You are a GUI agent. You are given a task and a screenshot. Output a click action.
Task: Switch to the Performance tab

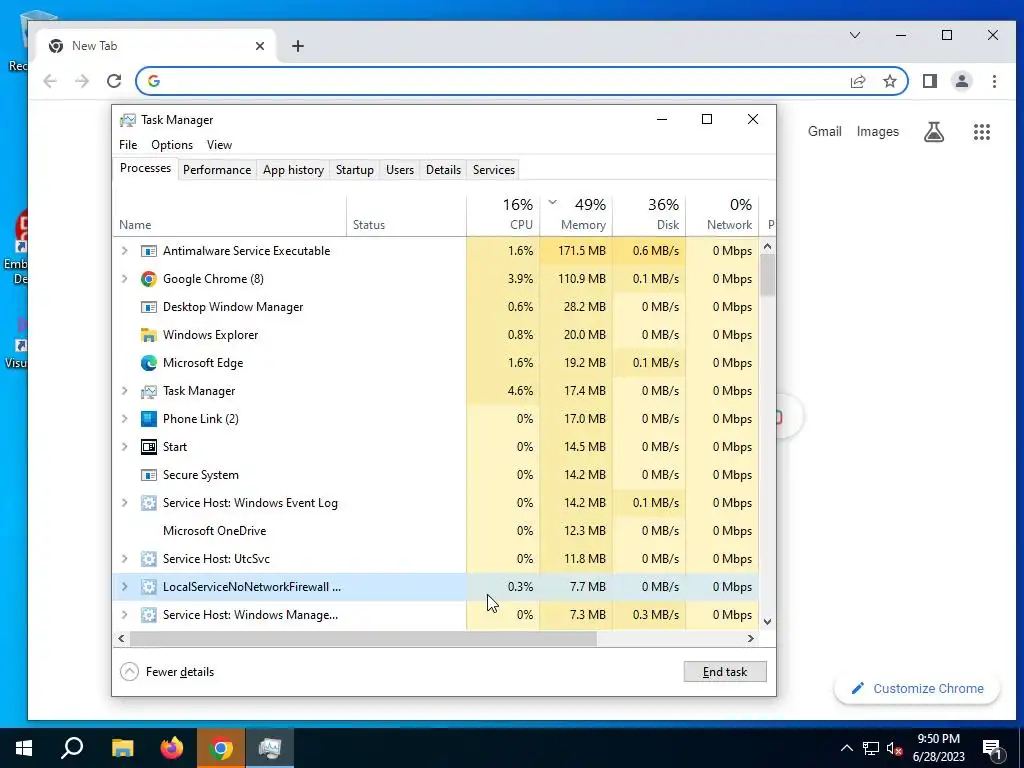217,170
